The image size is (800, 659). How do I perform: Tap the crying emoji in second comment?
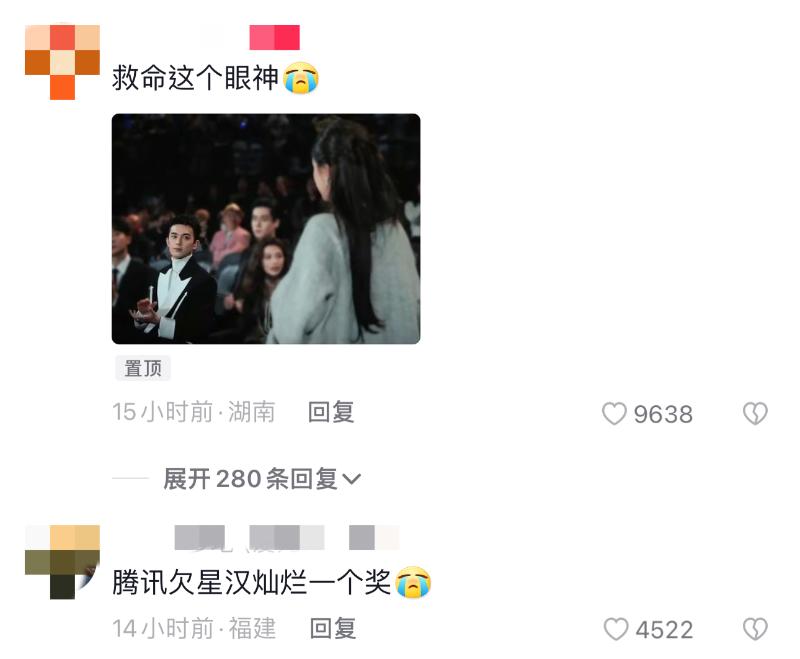click(413, 581)
